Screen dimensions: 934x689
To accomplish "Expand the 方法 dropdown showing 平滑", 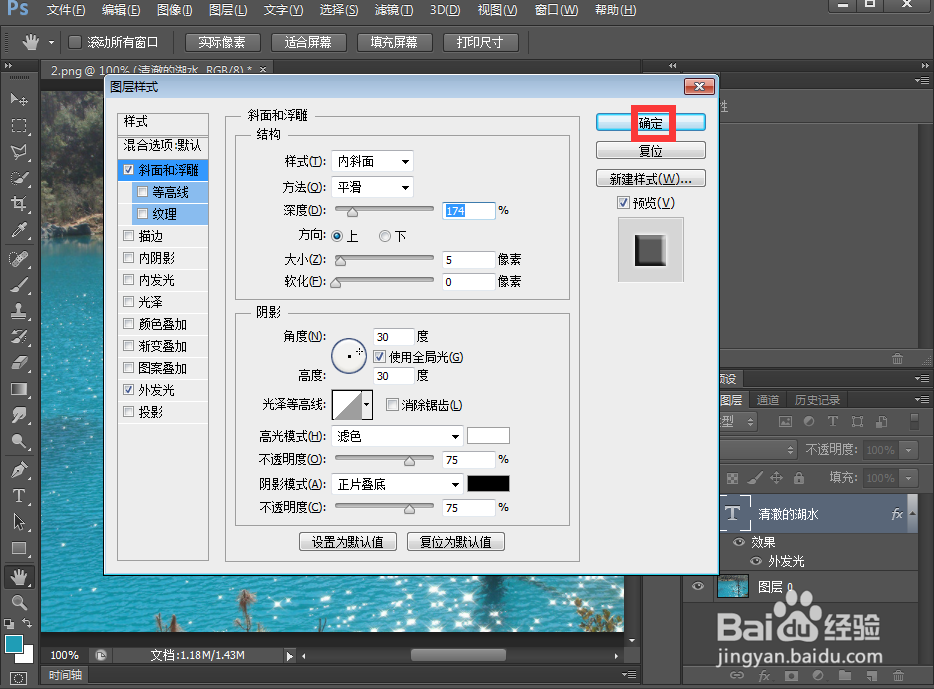I will point(372,186).
